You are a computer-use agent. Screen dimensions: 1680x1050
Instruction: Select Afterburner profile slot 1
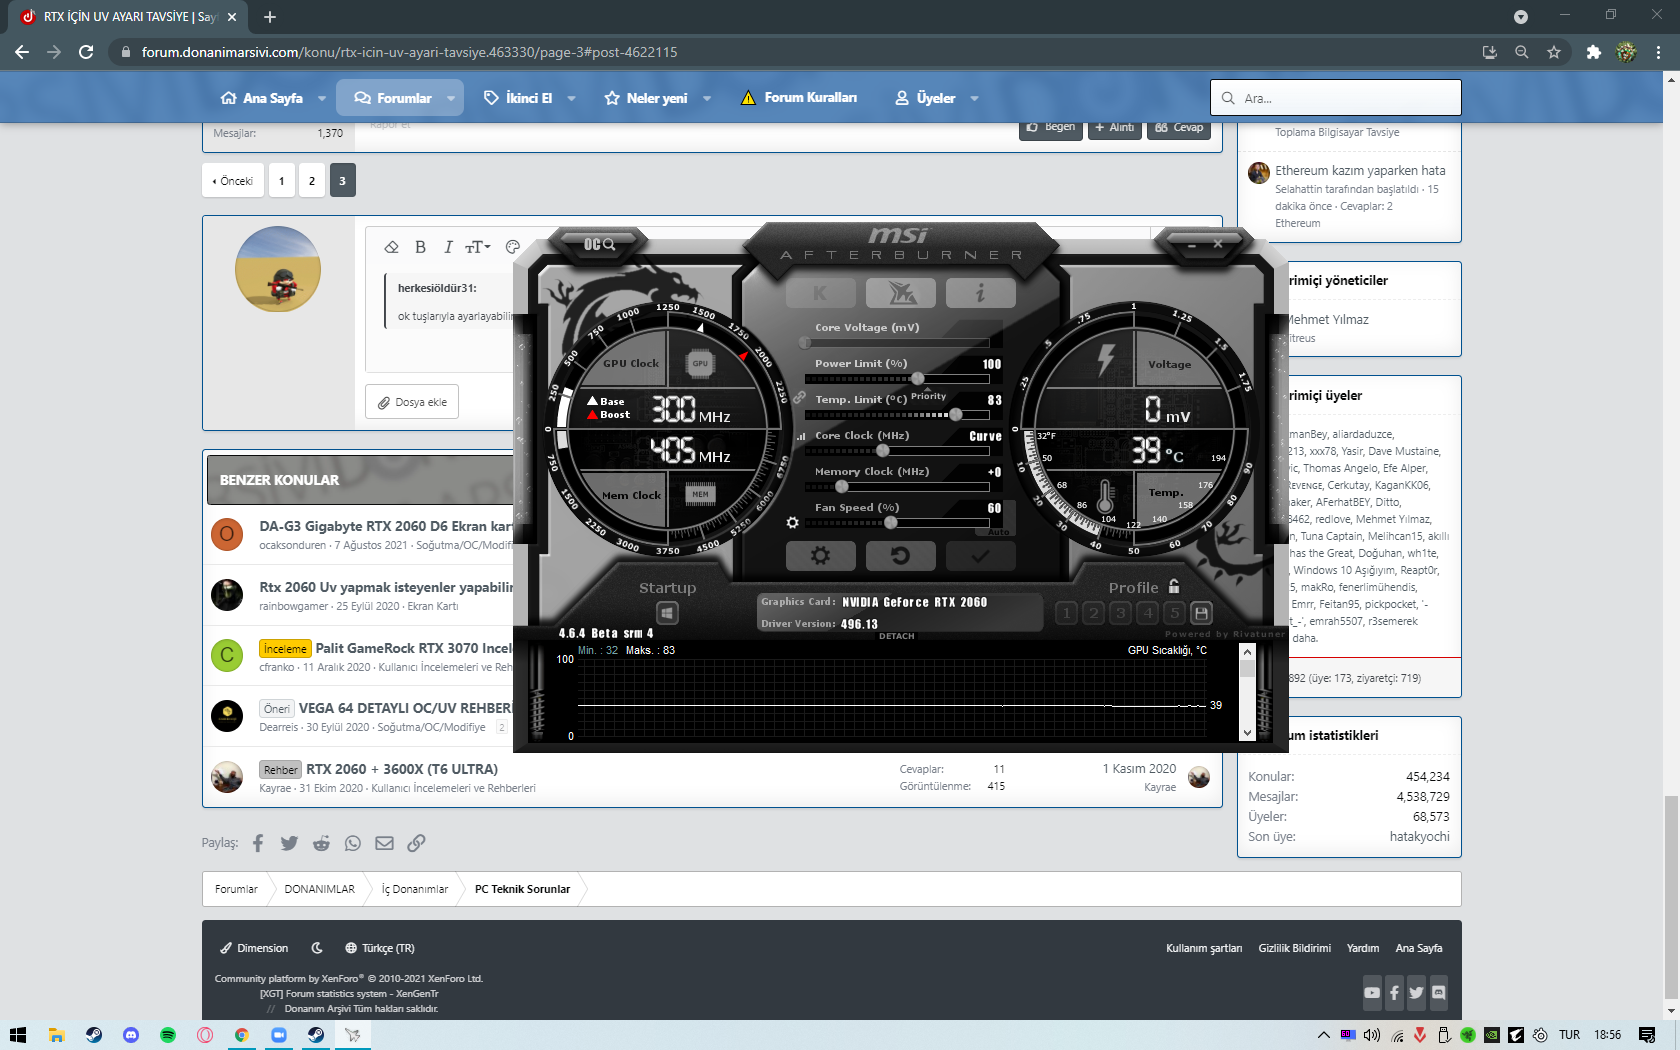pyautogui.click(x=1067, y=613)
